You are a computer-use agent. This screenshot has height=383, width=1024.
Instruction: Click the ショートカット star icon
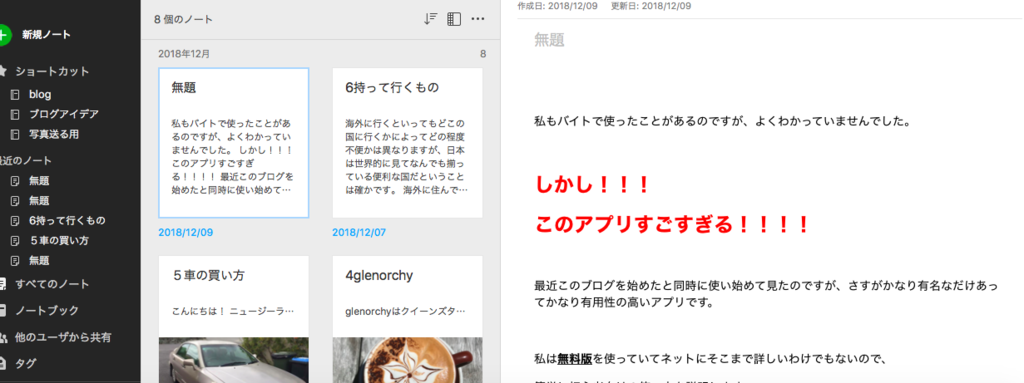click(3, 71)
